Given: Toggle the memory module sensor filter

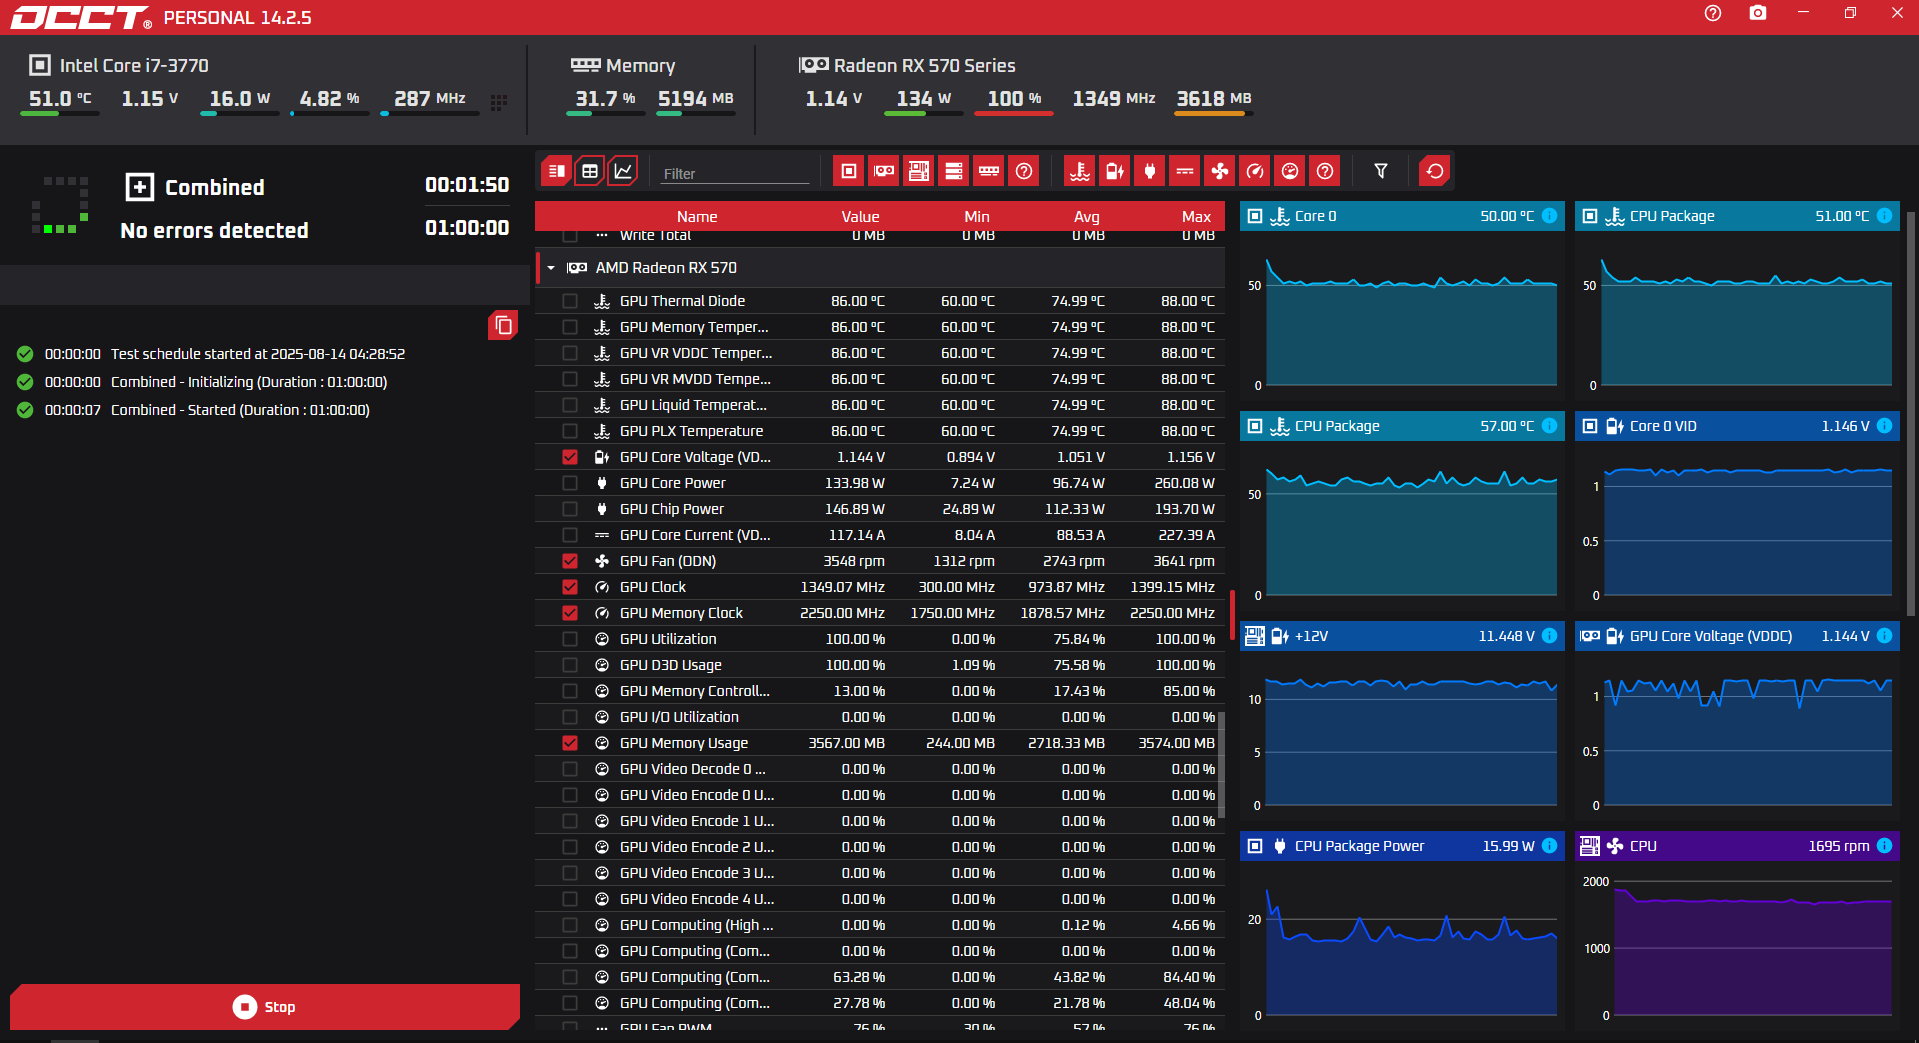Looking at the screenshot, I should [x=989, y=171].
